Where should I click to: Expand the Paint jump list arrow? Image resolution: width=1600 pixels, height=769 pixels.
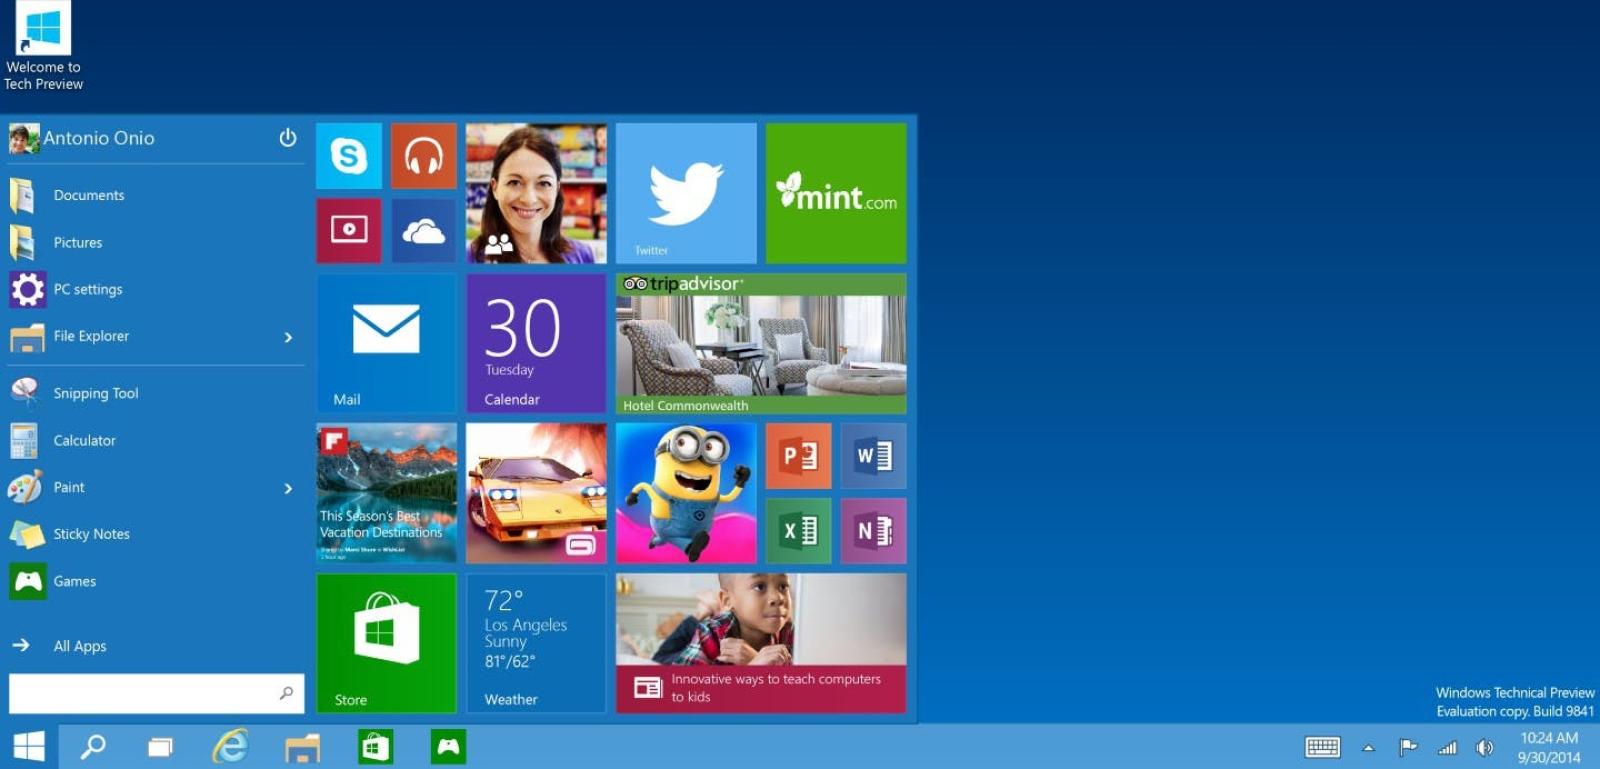[x=288, y=488]
